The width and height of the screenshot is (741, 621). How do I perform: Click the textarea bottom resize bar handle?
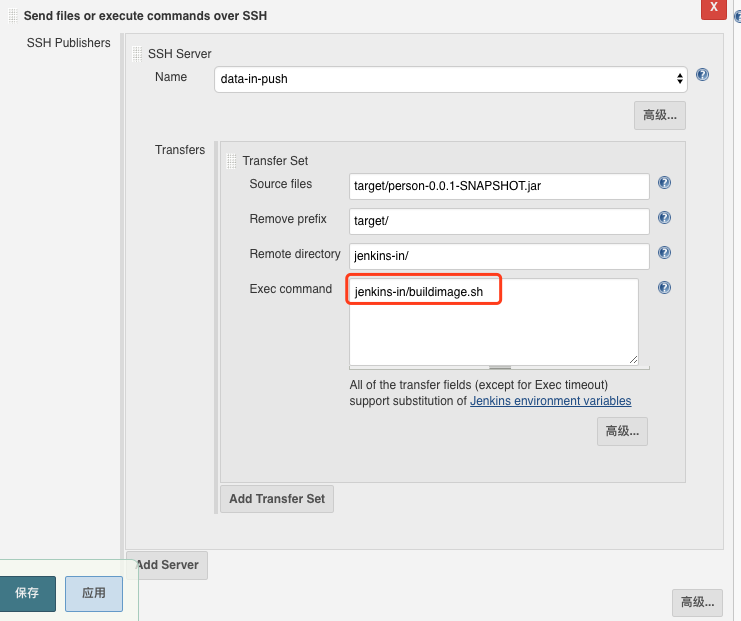pyautogui.click(x=500, y=368)
